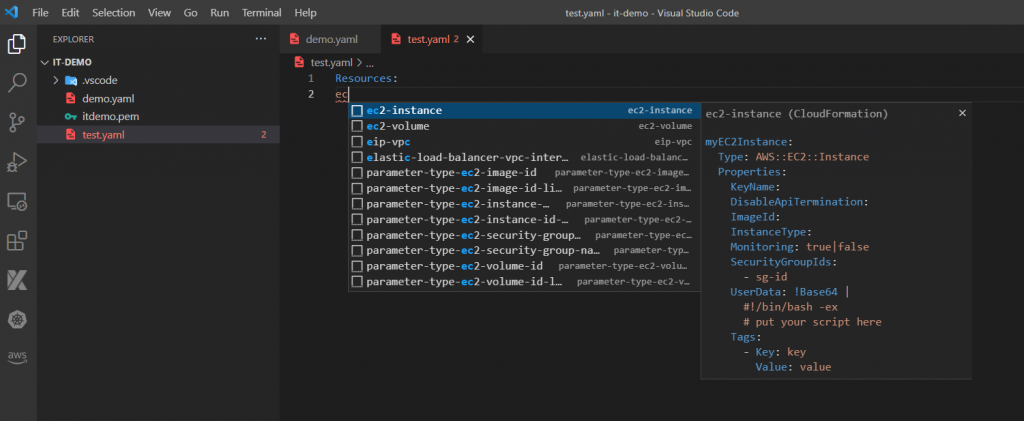Open Run and Debug view
The height and width of the screenshot is (421, 1024).
(17, 162)
